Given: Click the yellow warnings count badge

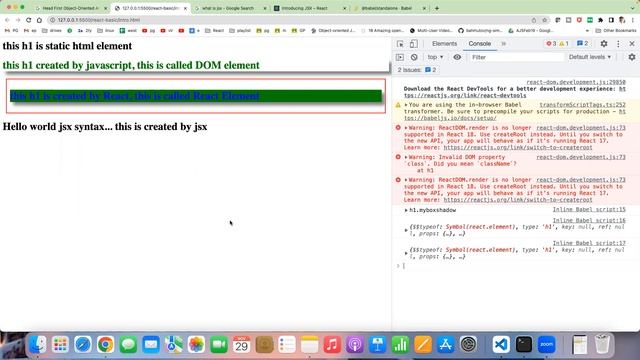Looking at the screenshot, I should point(564,44).
